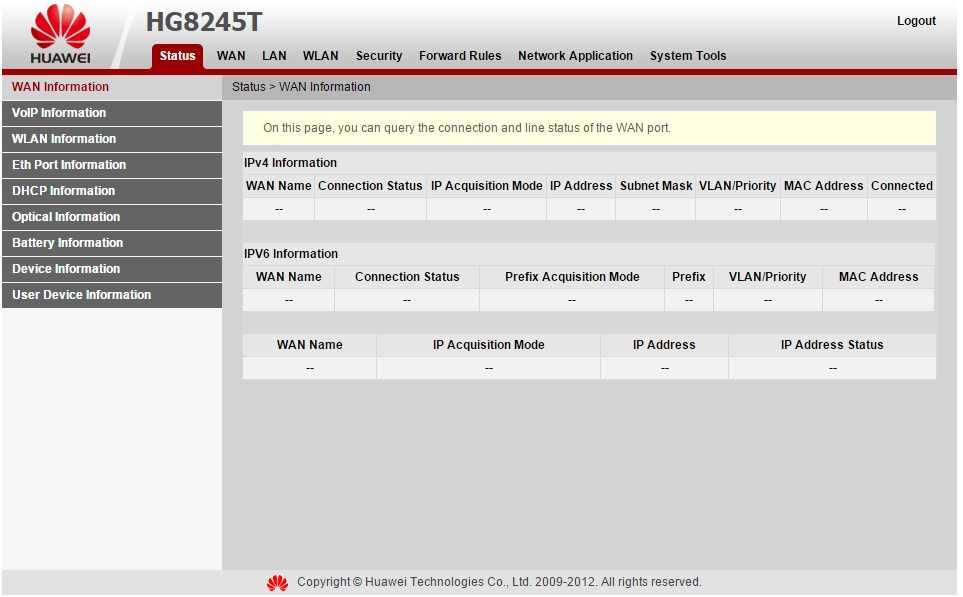Image resolution: width=963 pixels, height=597 pixels.
Task: View Device Information page
Action: click(112, 269)
